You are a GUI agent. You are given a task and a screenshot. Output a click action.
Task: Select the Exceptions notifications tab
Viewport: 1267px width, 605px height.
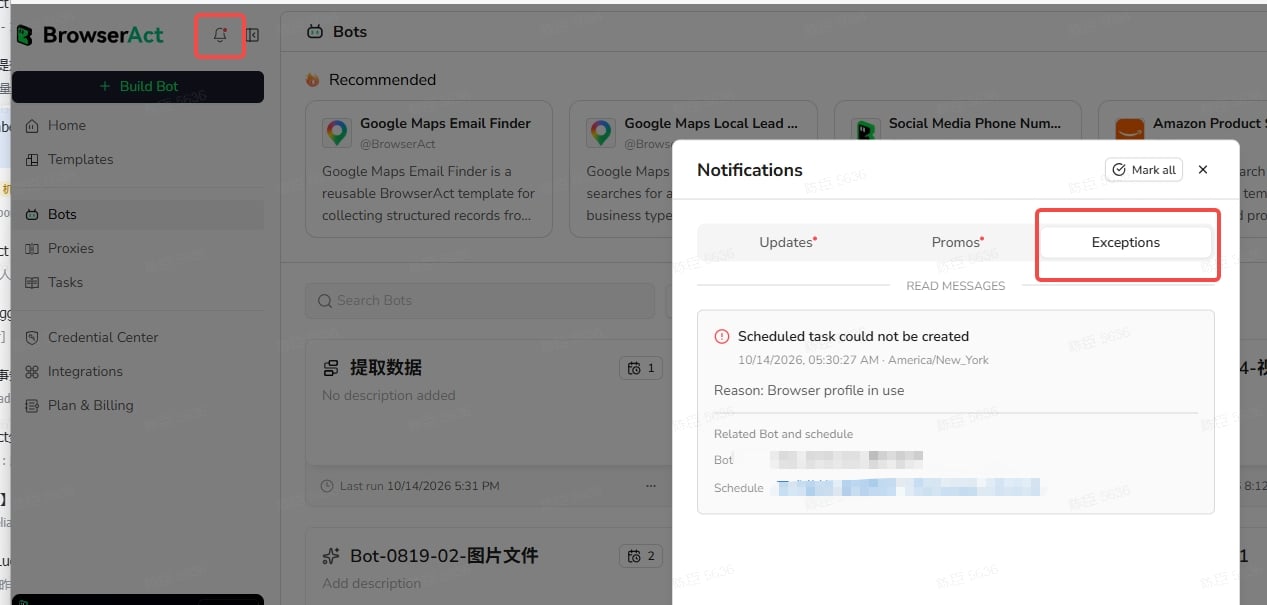tap(1126, 242)
